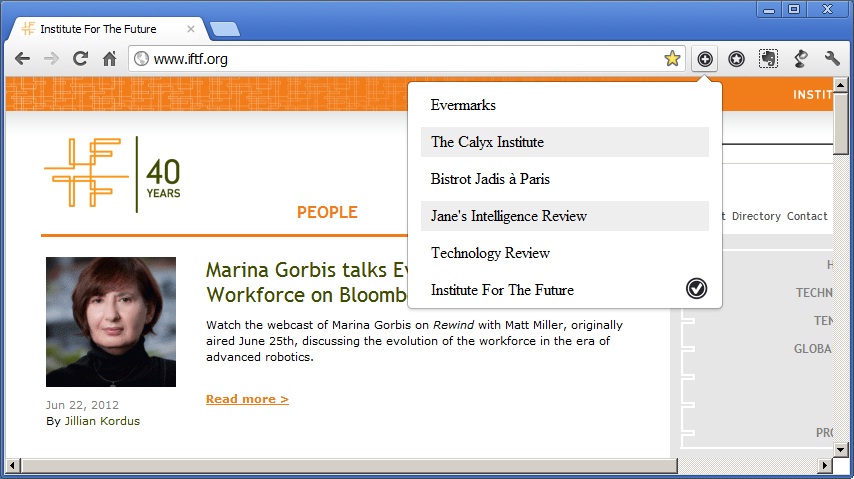Go back with the browser back arrow
This screenshot has width=854, height=479.
pyautogui.click(x=23, y=58)
